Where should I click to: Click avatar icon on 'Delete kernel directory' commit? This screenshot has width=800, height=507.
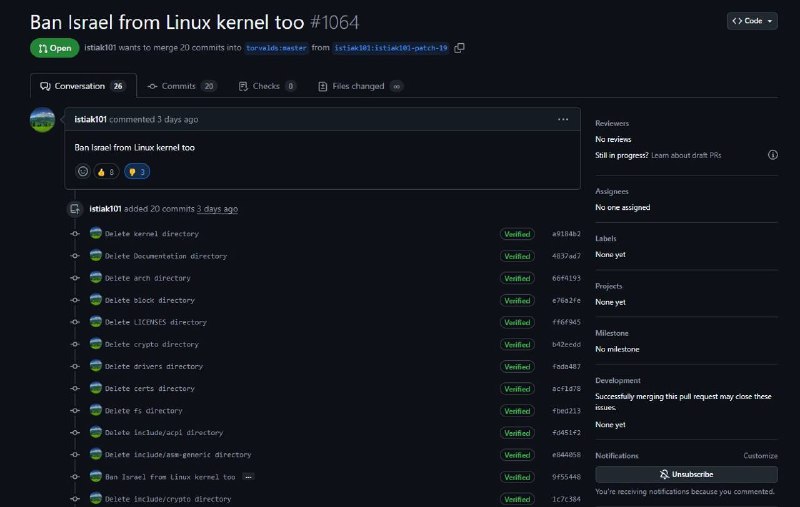[x=95, y=233]
